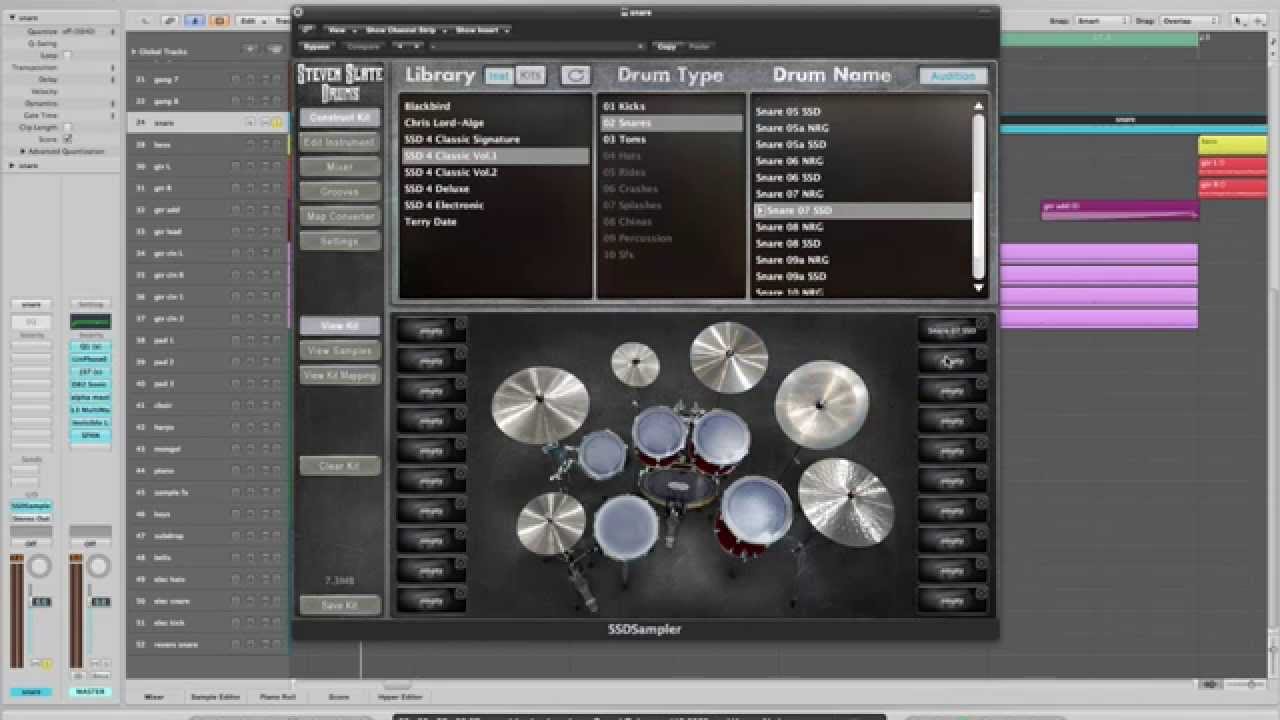
Task: Reload the SSD library with the refresh icon
Action: point(575,75)
